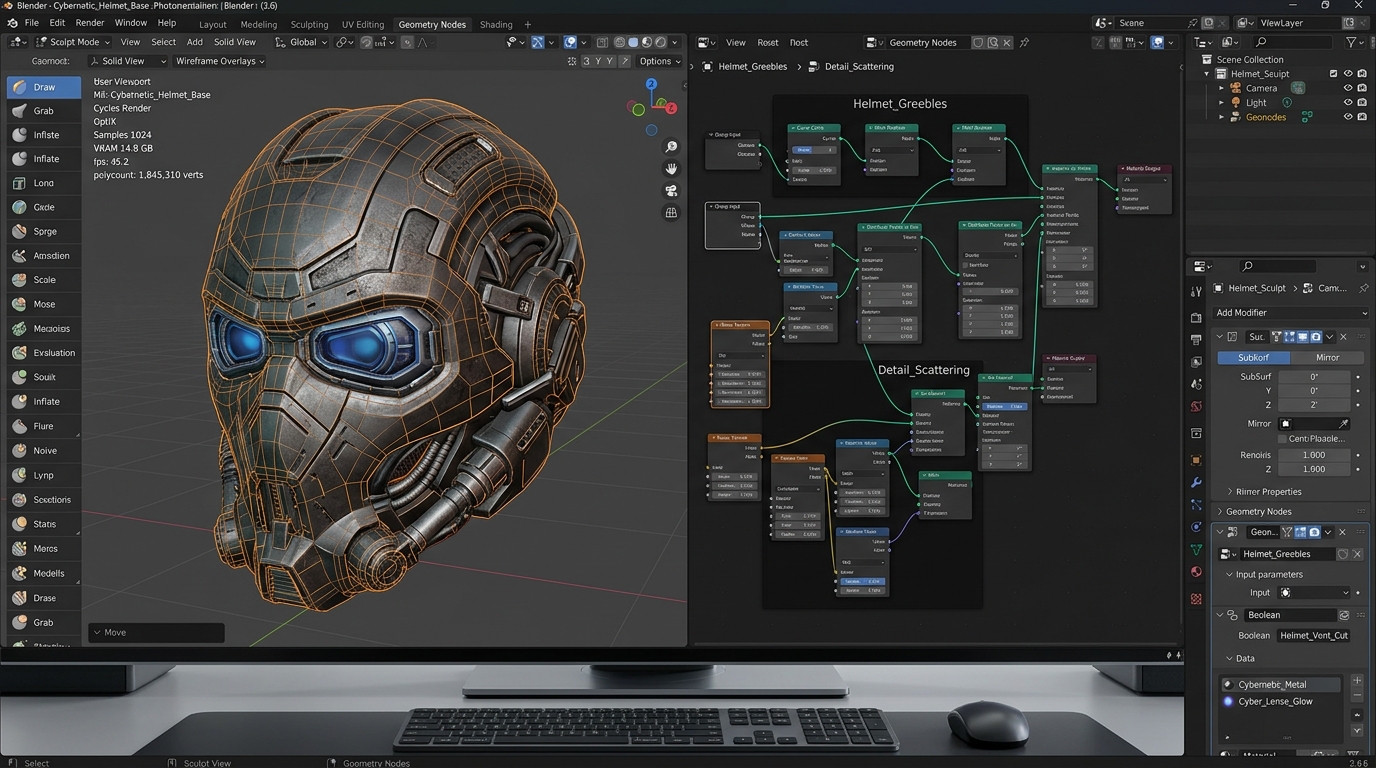Select the Inflste brush tool
The height and width of the screenshot is (768, 1376).
pyautogui.click(x=43, y=135)
